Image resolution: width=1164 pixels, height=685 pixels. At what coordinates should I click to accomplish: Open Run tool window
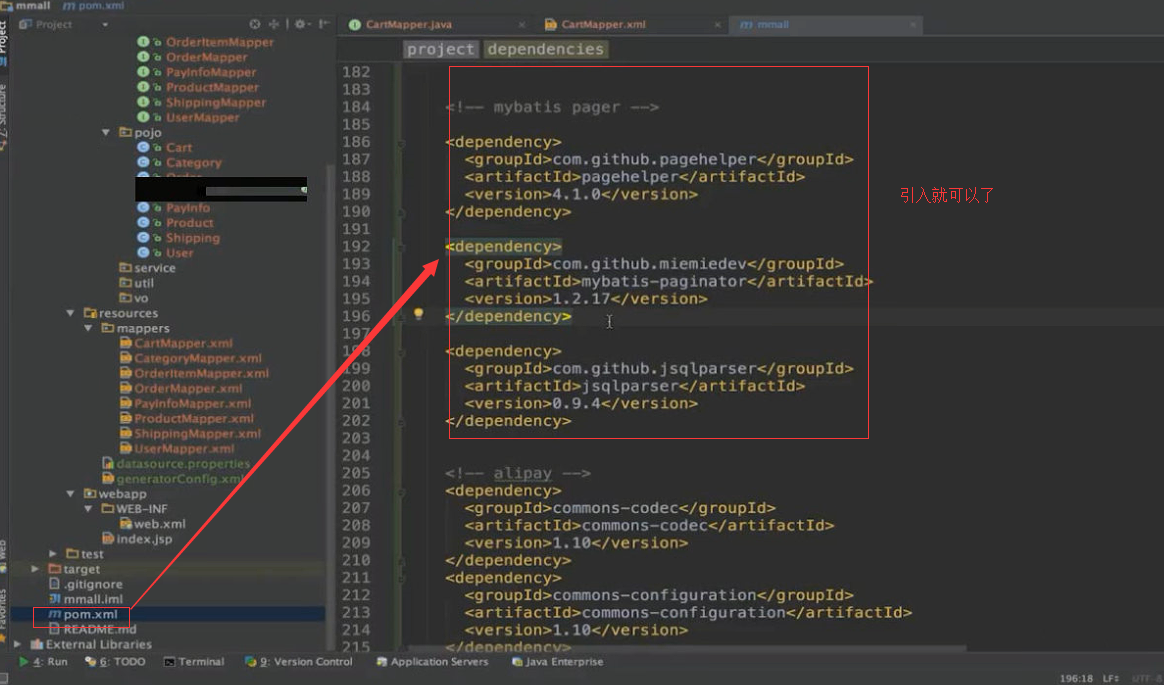pyautogui.click(x=43, y=661)
